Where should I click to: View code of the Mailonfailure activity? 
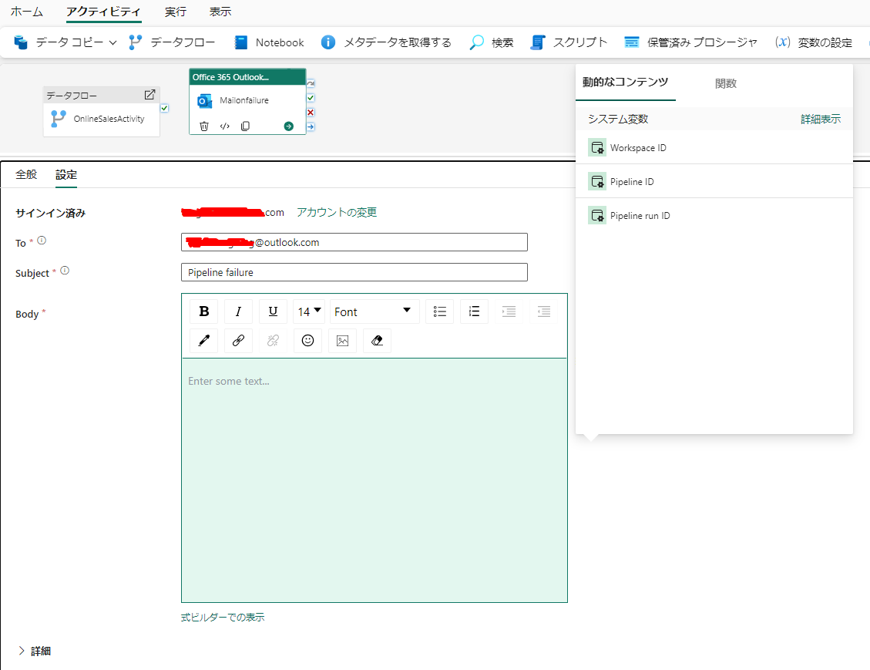pos(225,126)
